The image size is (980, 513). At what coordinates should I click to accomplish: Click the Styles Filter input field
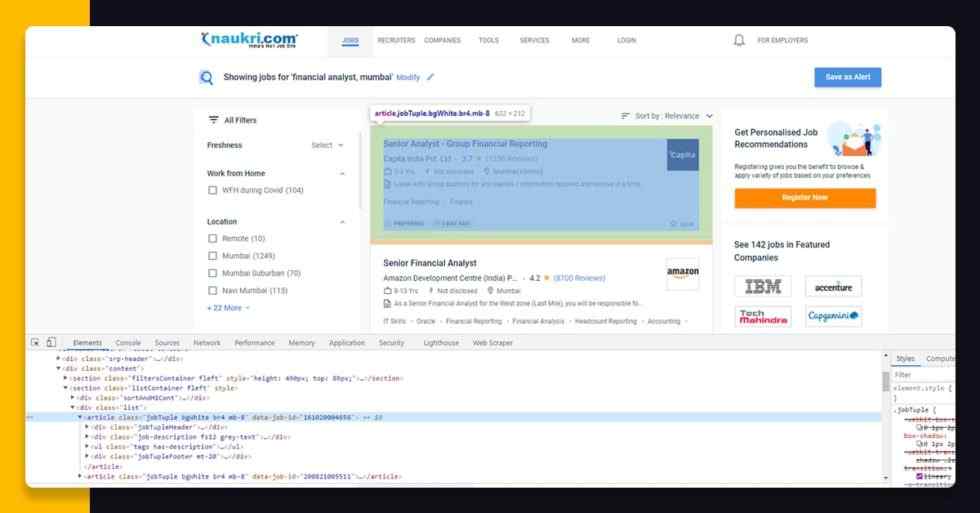[922, 375]
